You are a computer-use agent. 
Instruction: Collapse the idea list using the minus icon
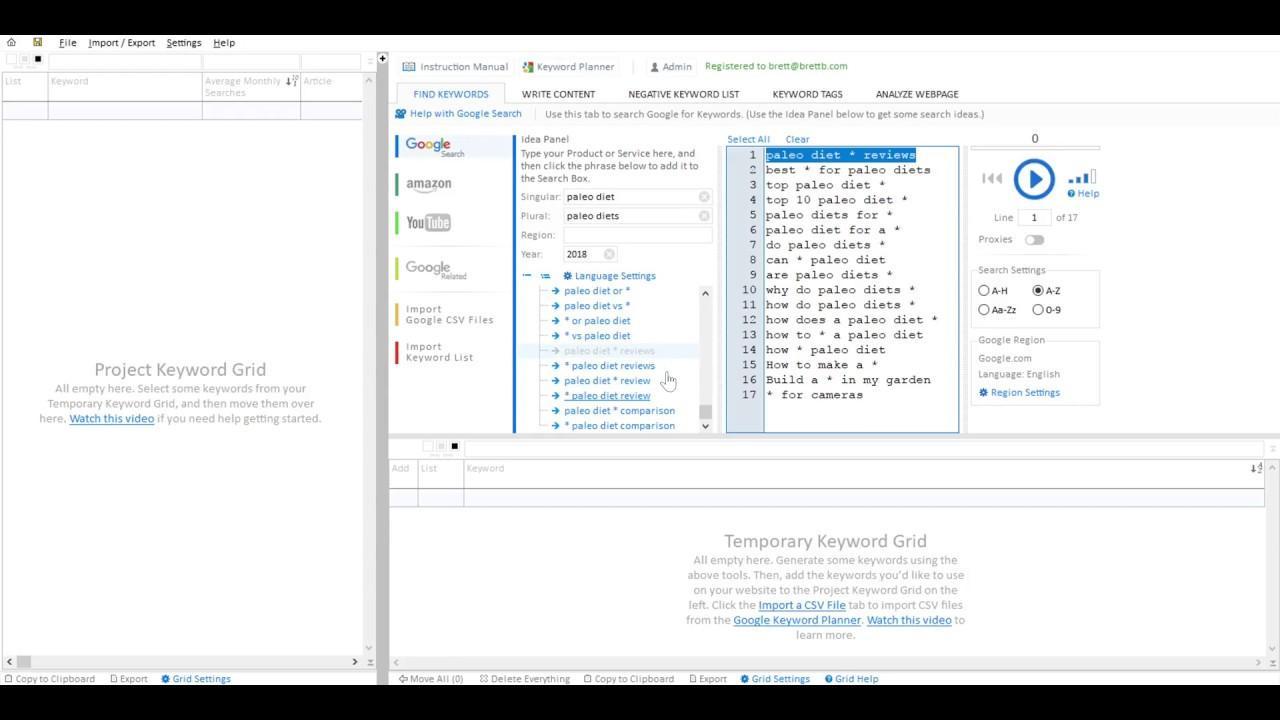pos(527,276)
